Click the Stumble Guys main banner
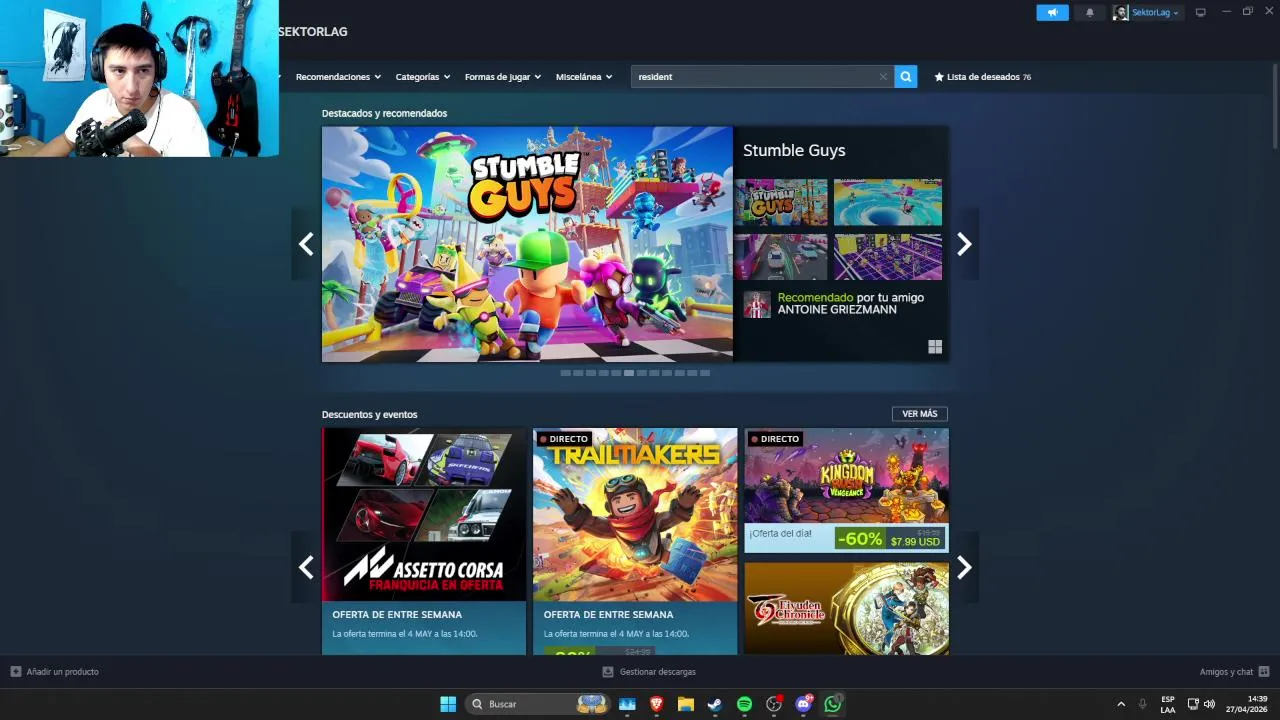This screenshot has height=720, width=1280. [x=527, y=244]
